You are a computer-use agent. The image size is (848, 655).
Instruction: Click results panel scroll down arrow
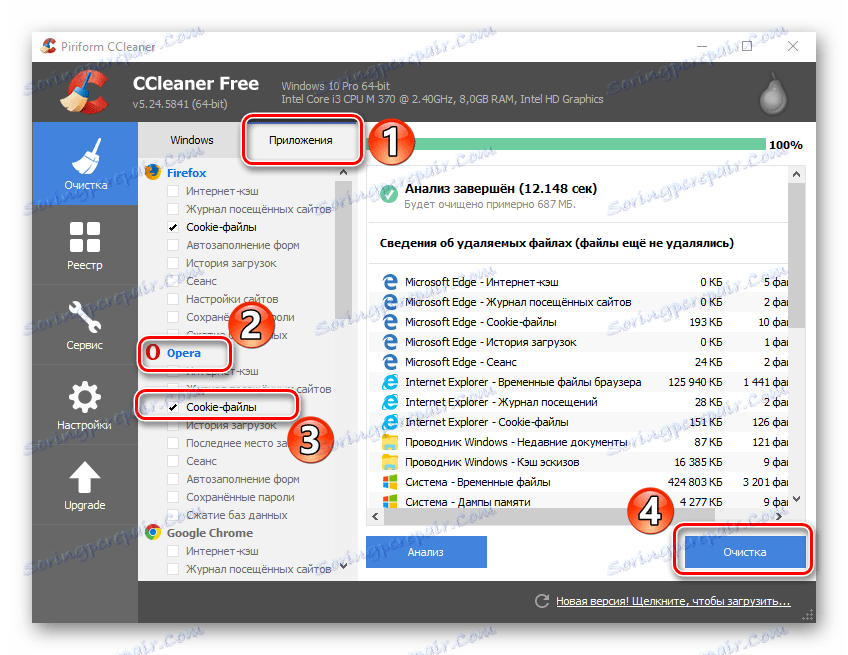[x=796, y=499]
